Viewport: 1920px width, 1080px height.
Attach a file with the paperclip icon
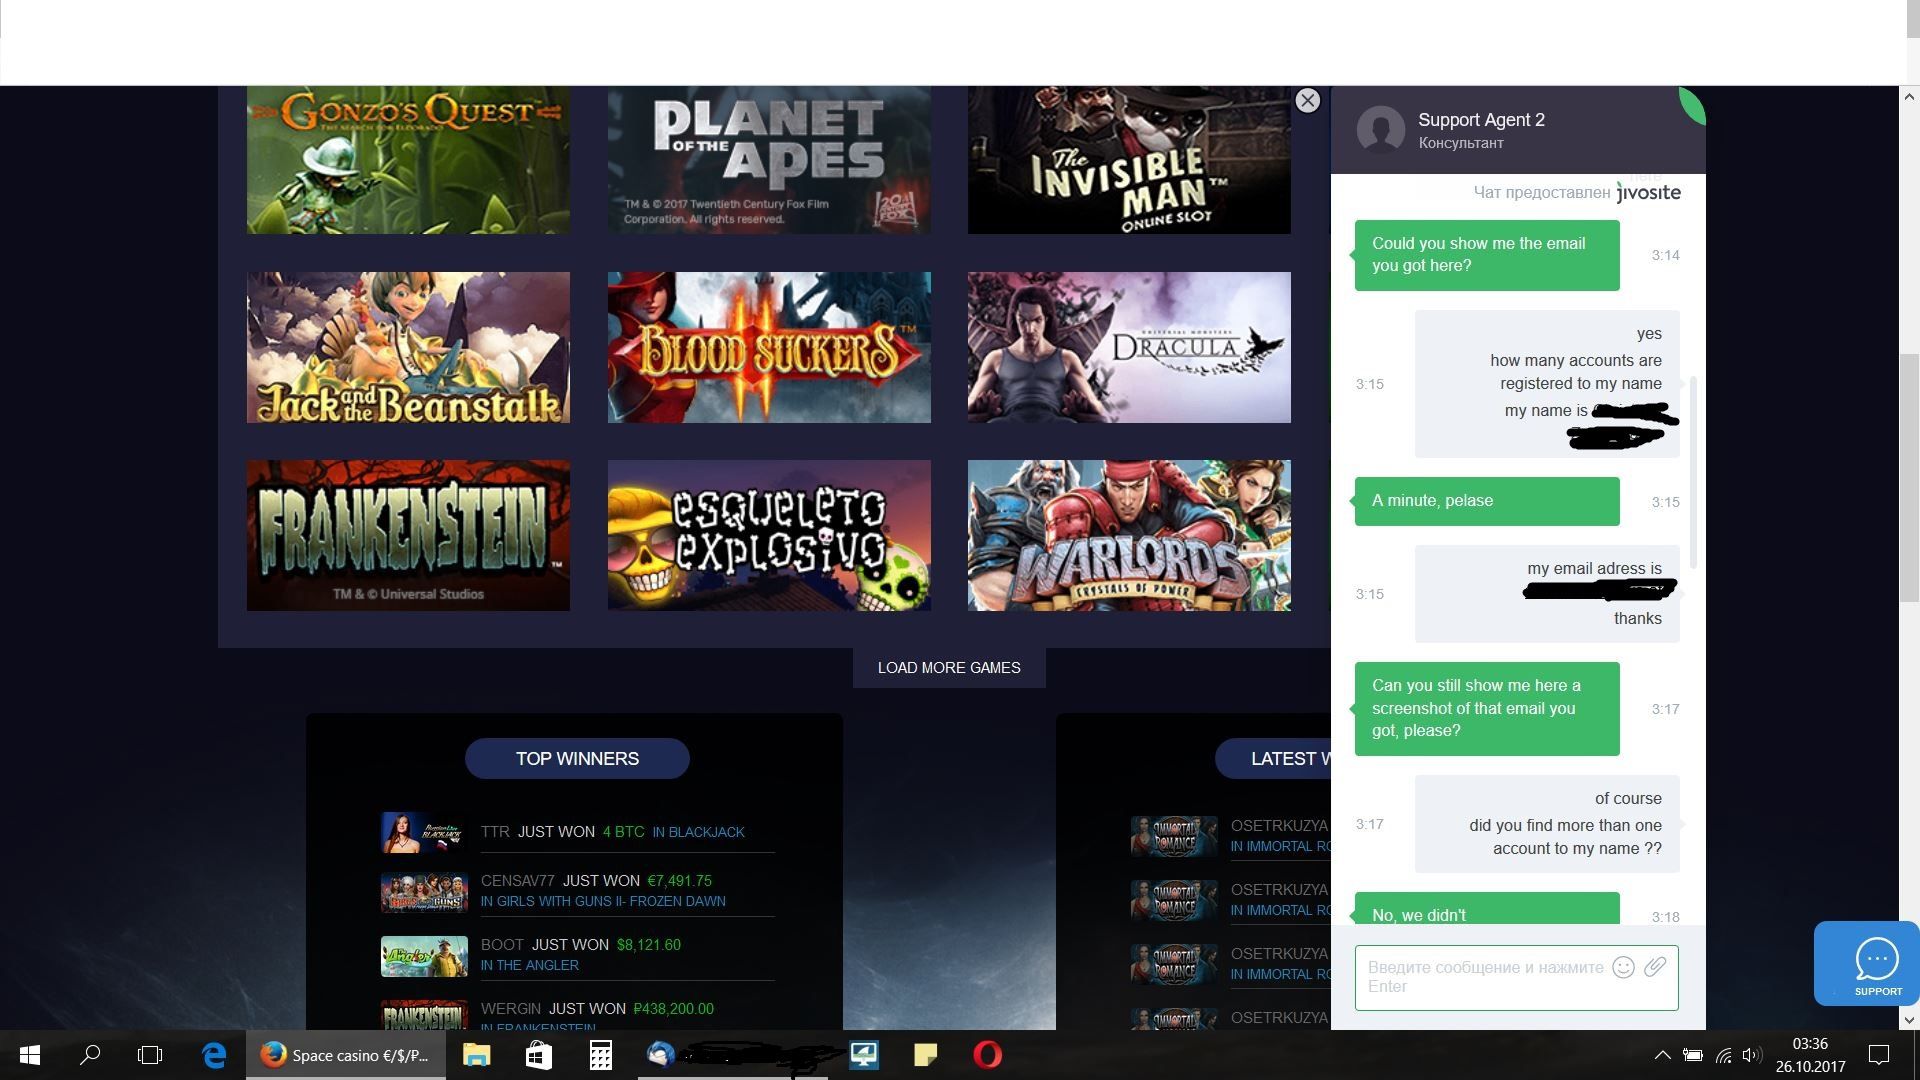[1655, 967]
